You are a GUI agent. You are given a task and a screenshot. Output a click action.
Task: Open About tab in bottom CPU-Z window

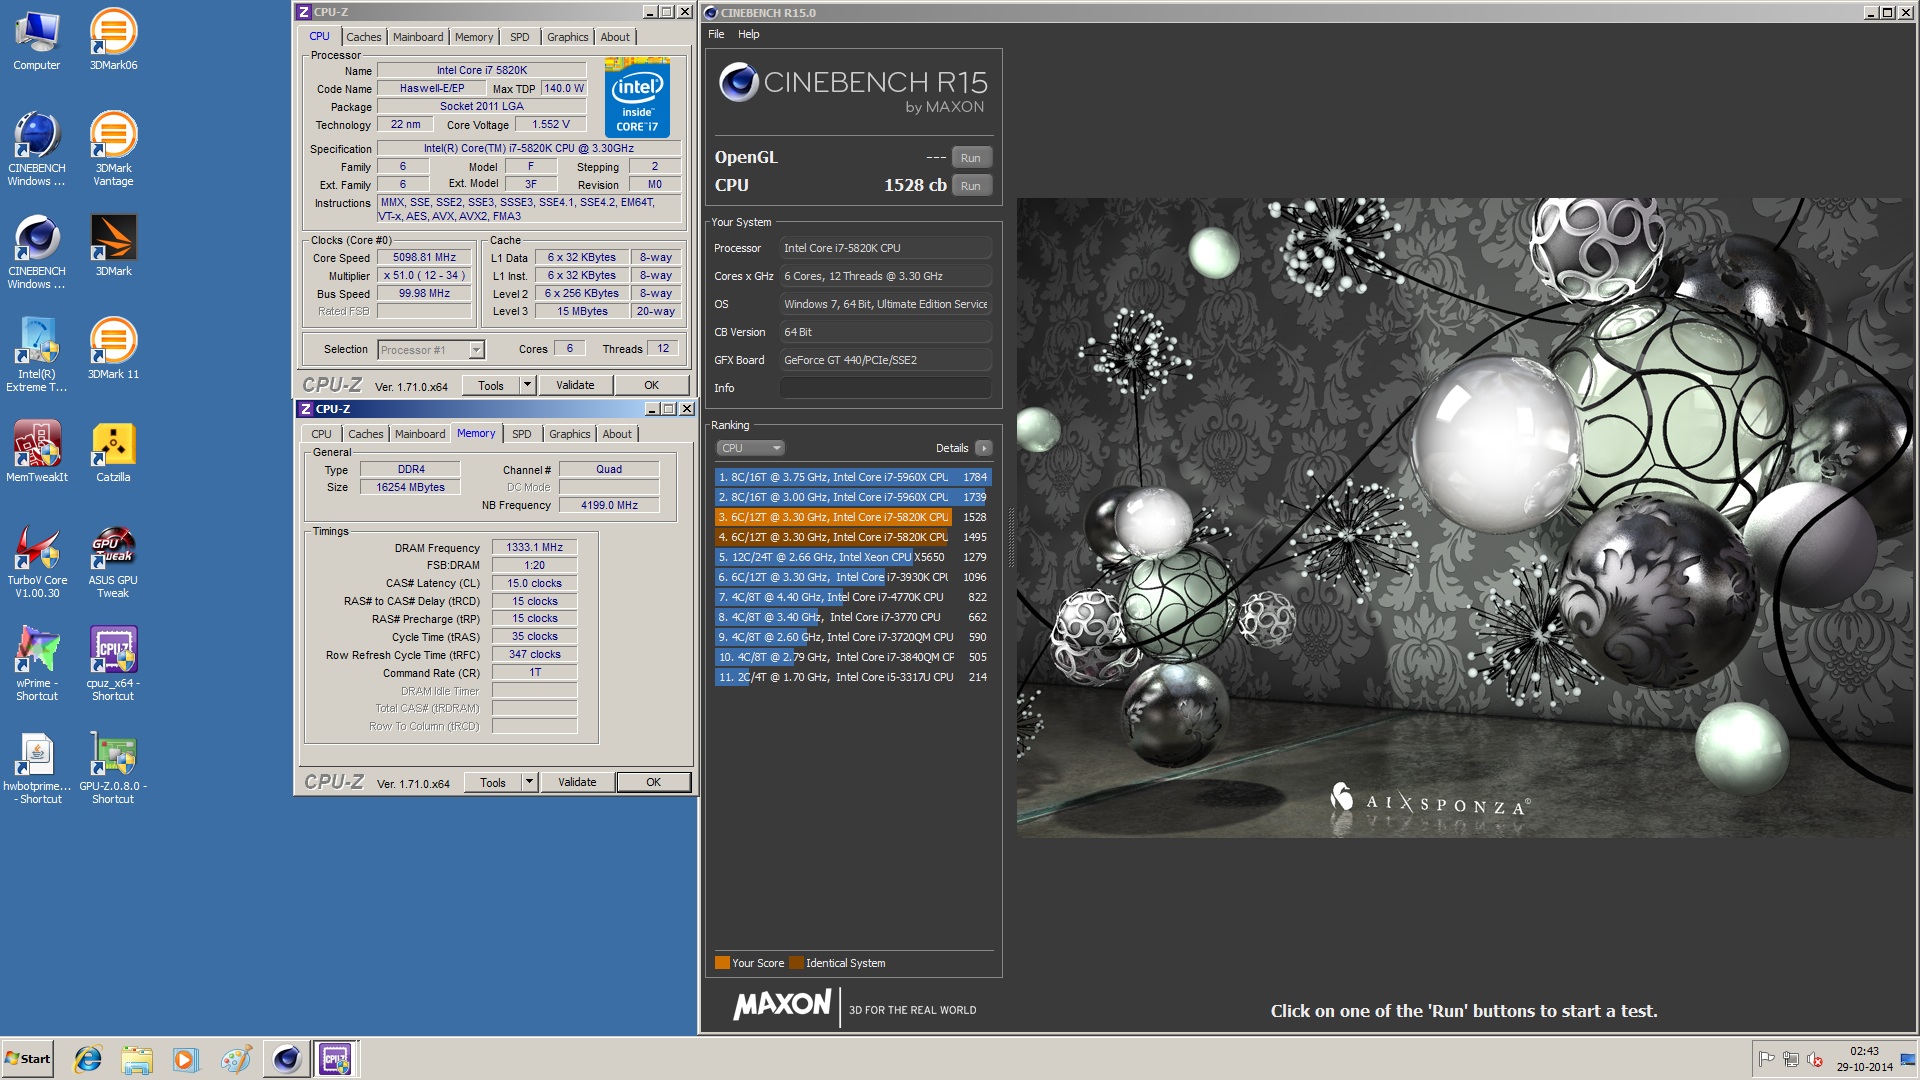click(x=617, y=434)
